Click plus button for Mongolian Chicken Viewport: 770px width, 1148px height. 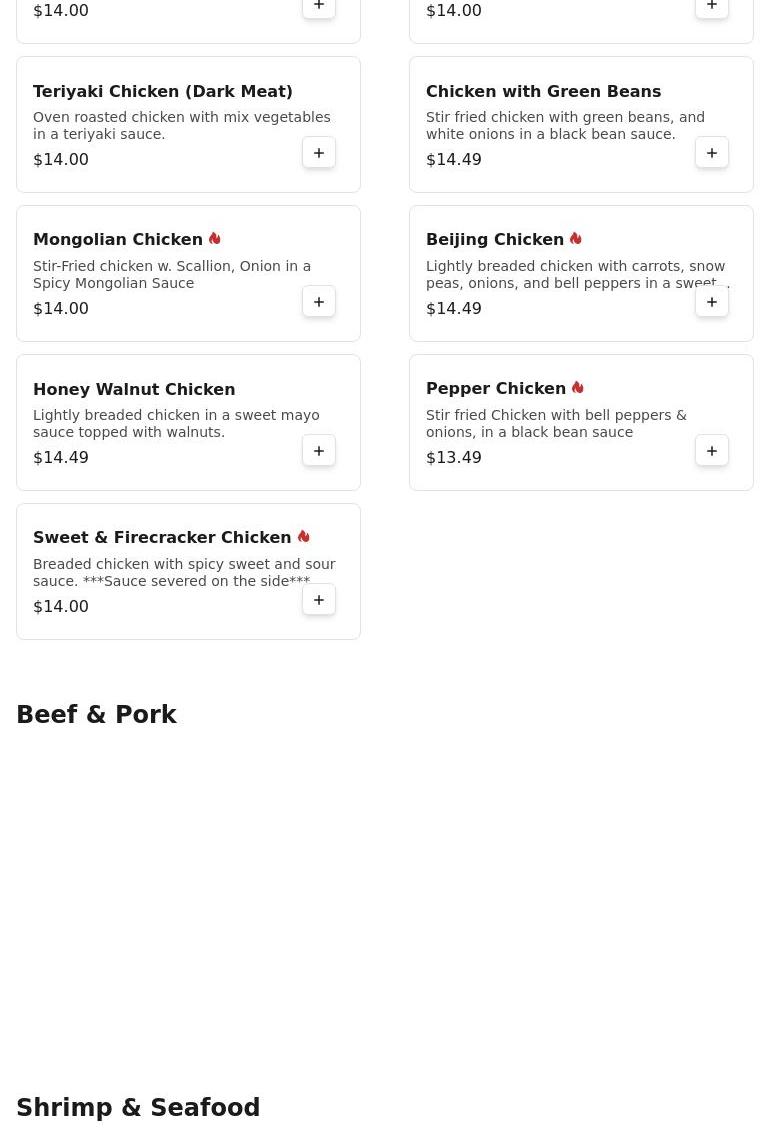pos(319,302)
